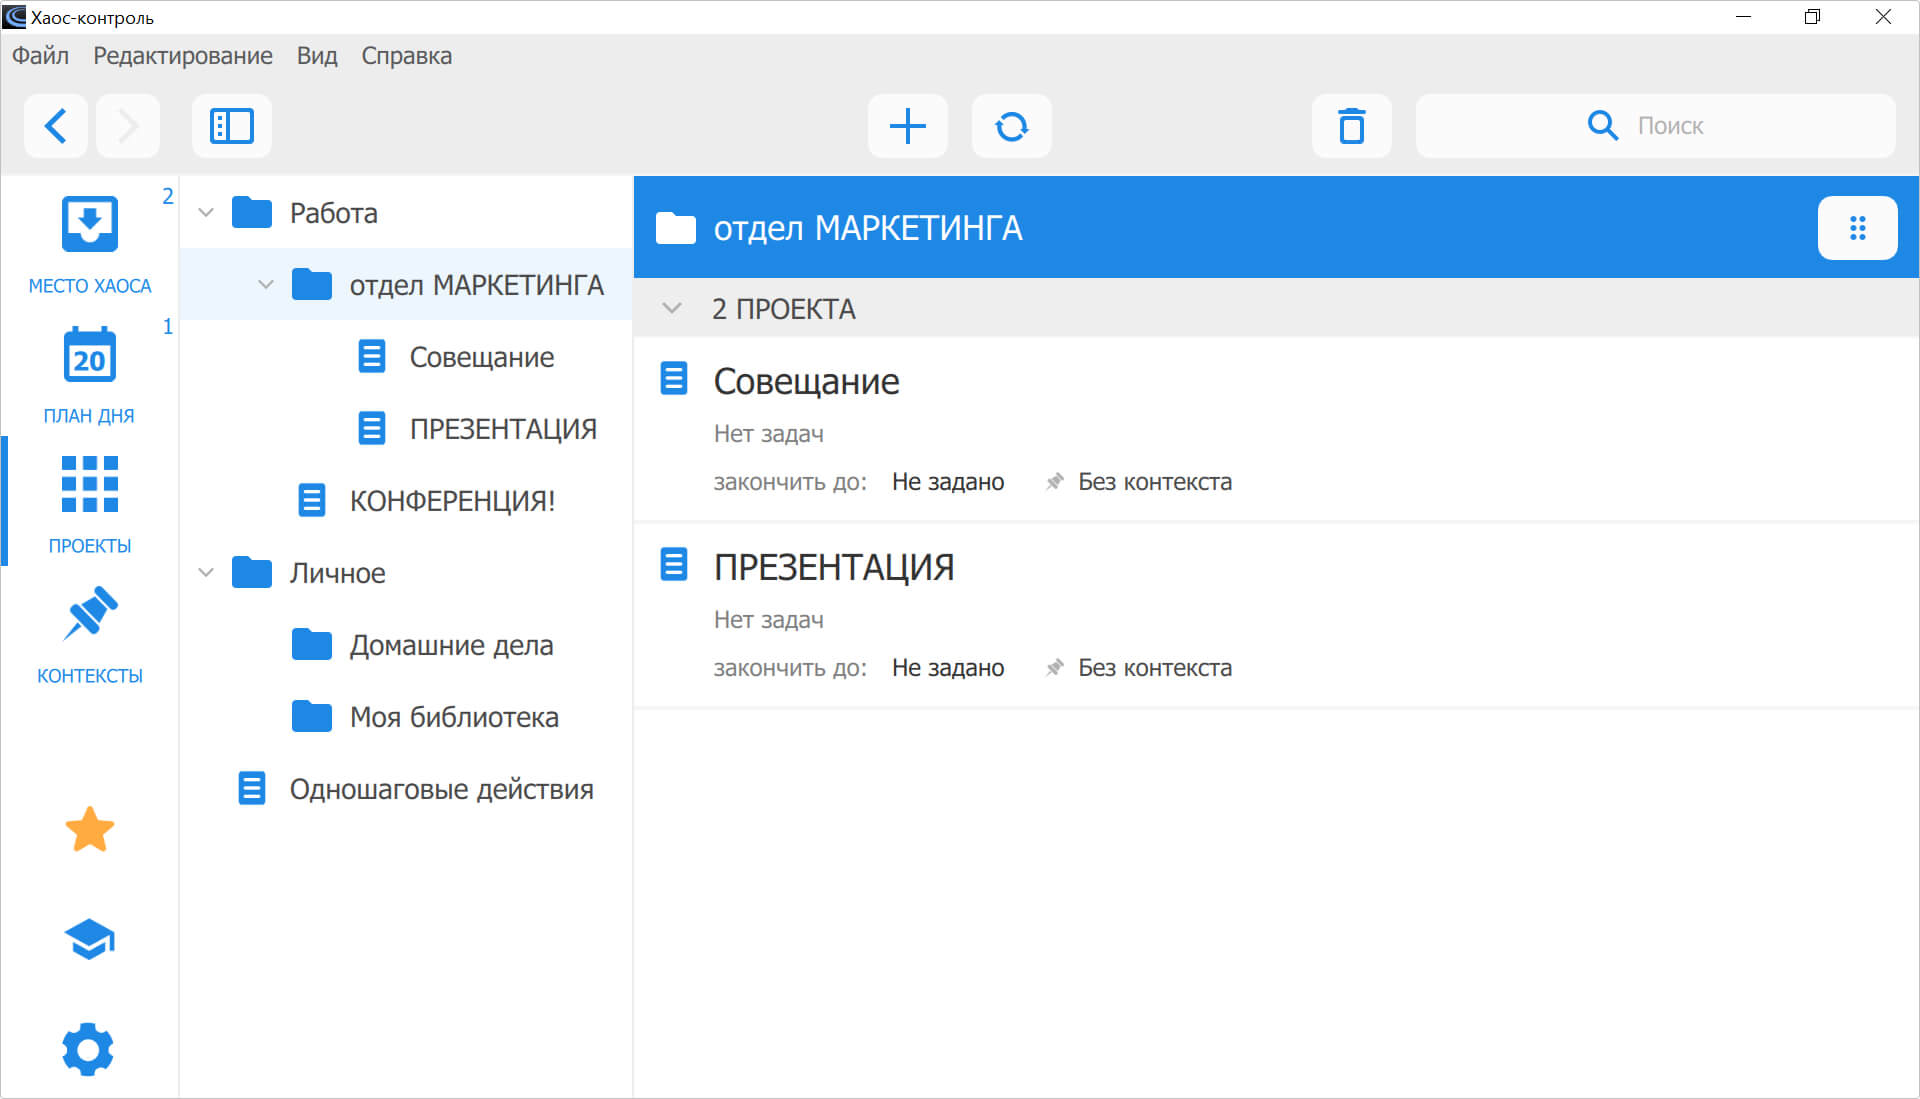Collapse the Личное folder chevron

pyautogui.click(x=206, y=572)
